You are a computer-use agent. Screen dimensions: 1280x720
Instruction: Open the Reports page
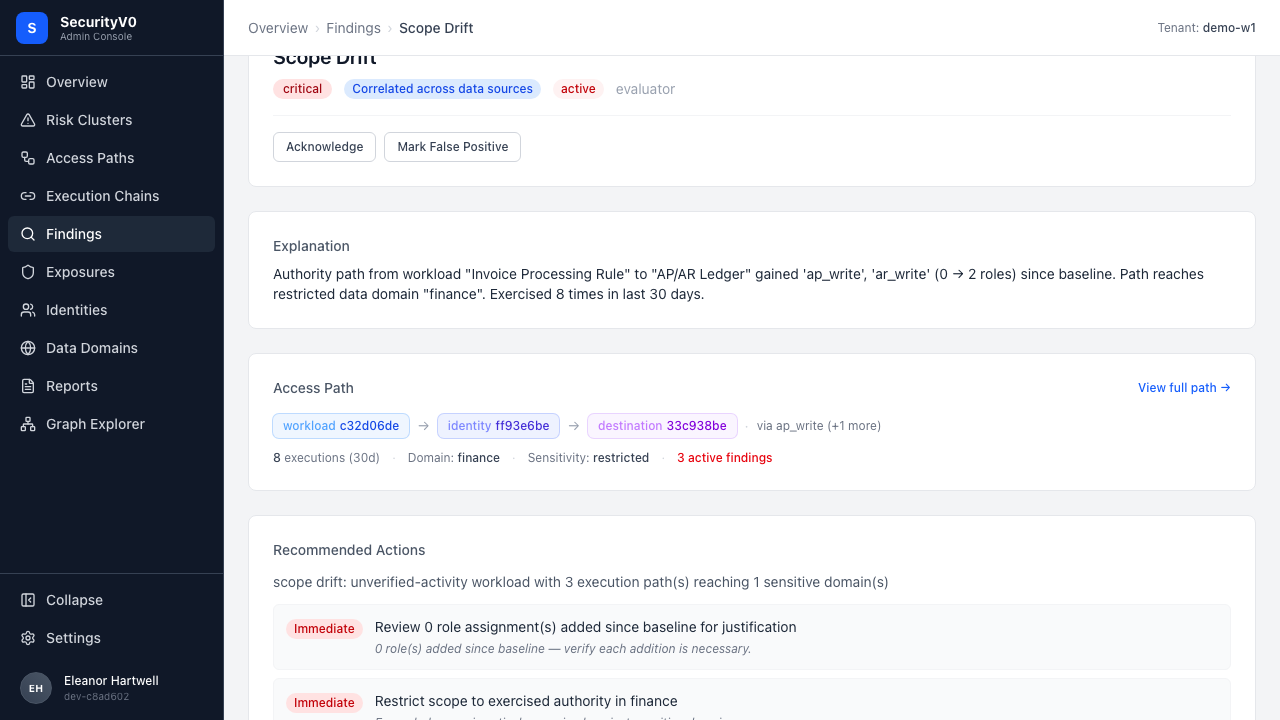(111, 386)
